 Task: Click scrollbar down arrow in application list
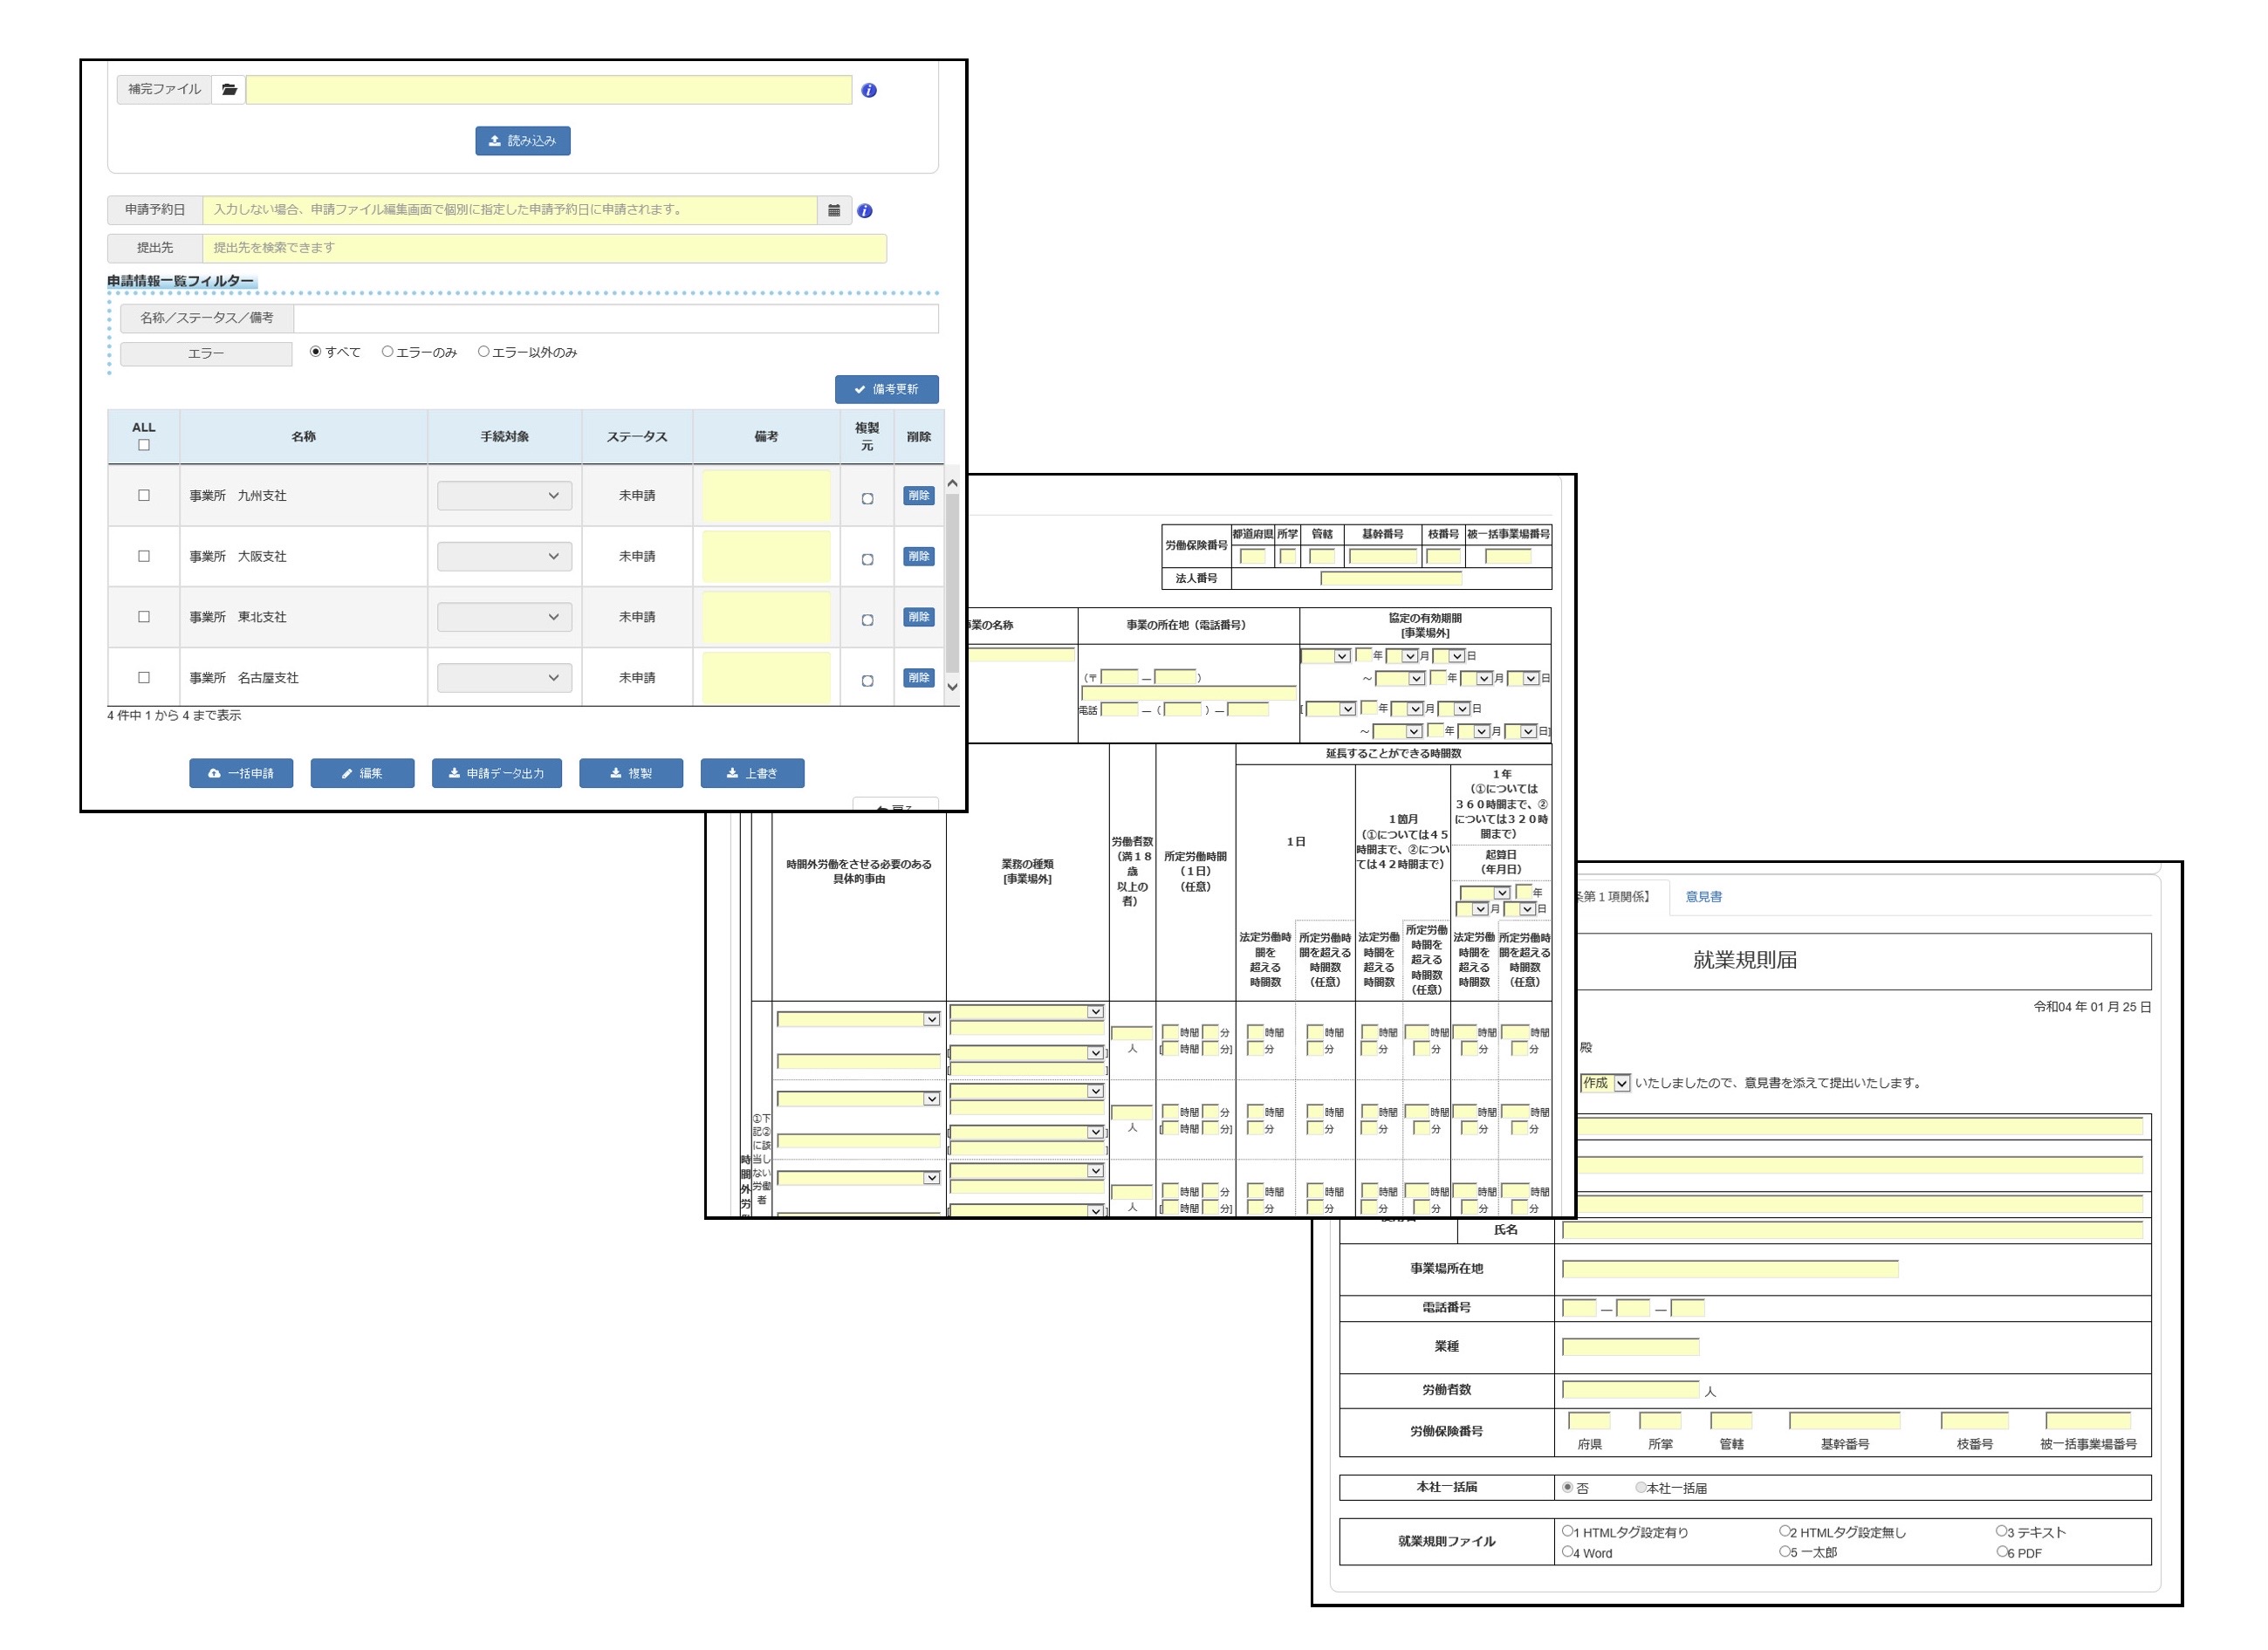point(952,687)
